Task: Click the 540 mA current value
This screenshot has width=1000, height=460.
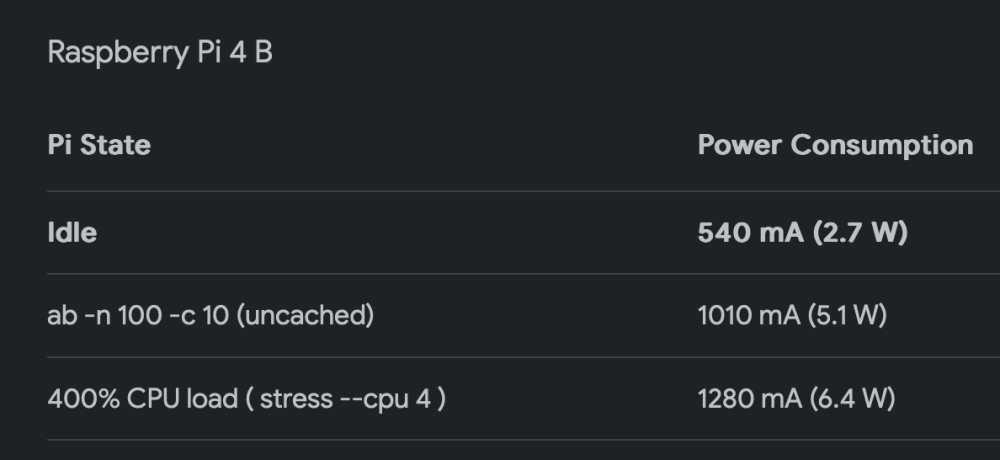Action: point(751,232)
